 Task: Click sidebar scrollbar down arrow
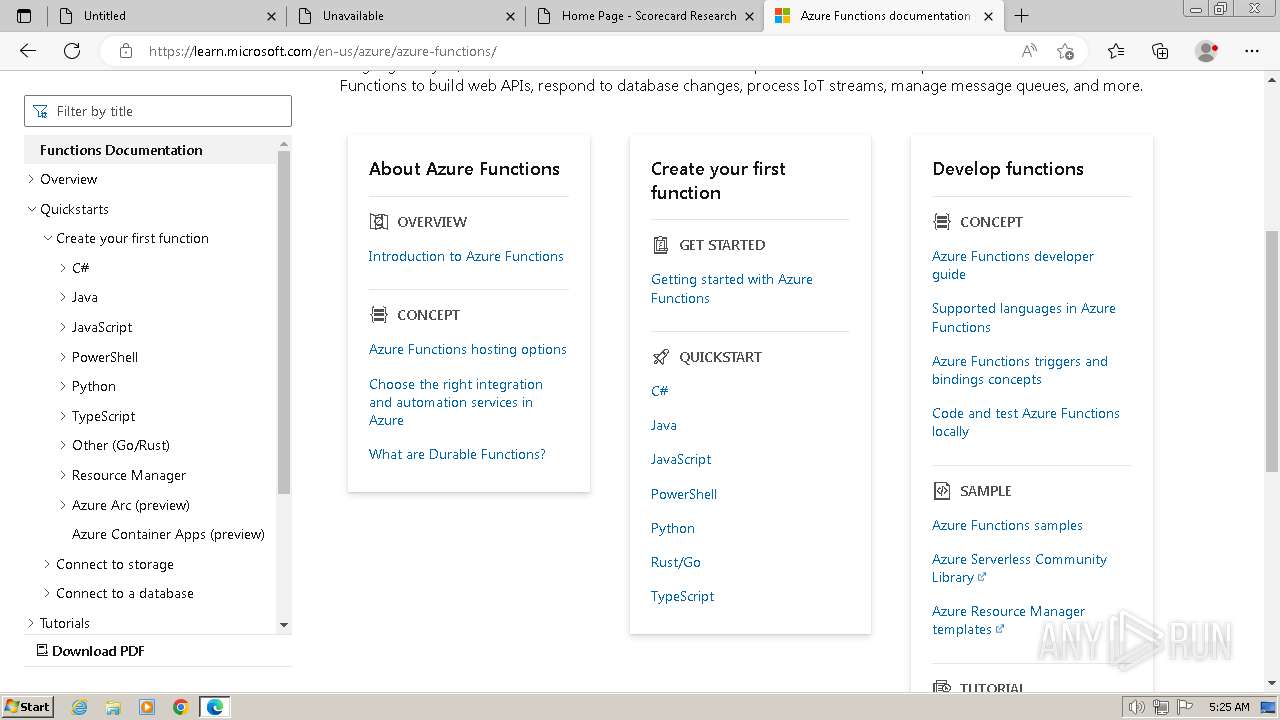(284, 625)
